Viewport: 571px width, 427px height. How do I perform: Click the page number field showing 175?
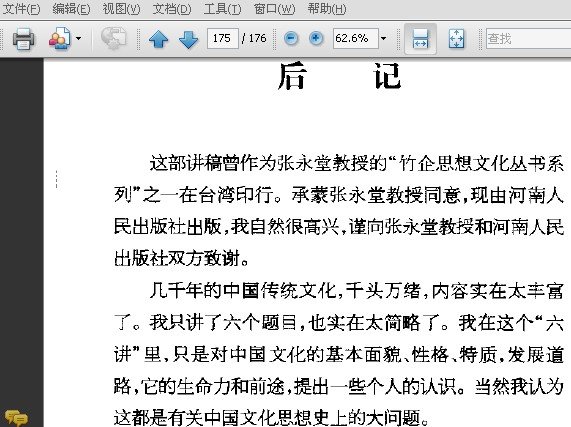(223, 38)
